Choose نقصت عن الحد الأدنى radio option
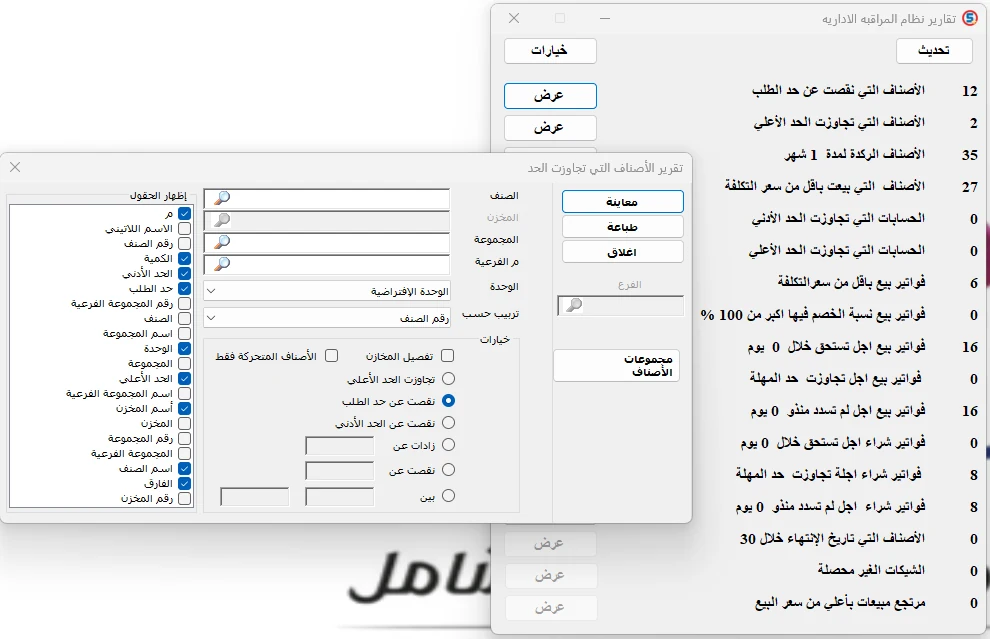This screenshot has width=990, height=639. (448, 423)
